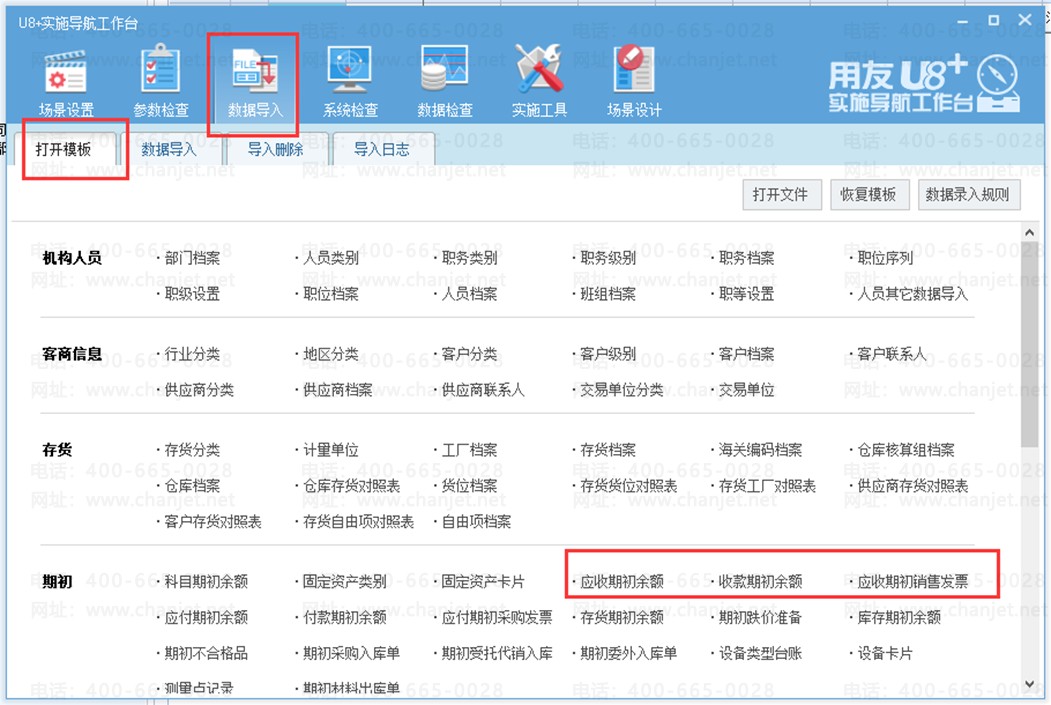Open the 导入删除 tab
Screen dimensions: 1051x705
275,149
